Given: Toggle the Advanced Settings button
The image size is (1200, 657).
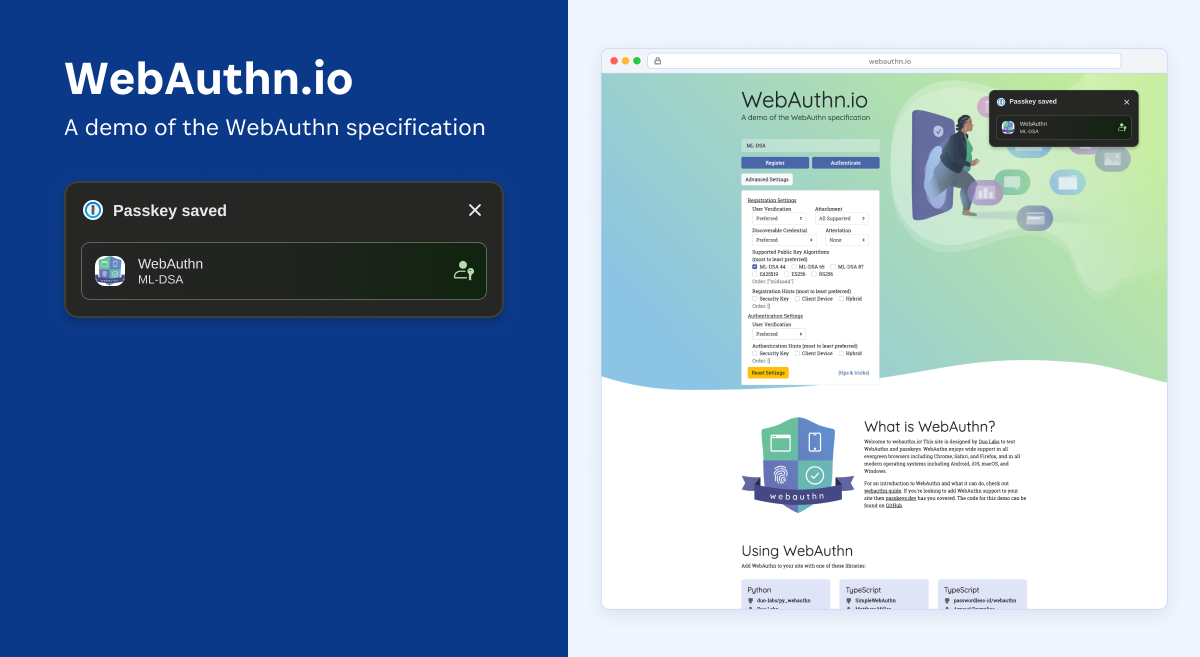Looking at the screenshot, I should pyautogui.click(x=767, y=179).
